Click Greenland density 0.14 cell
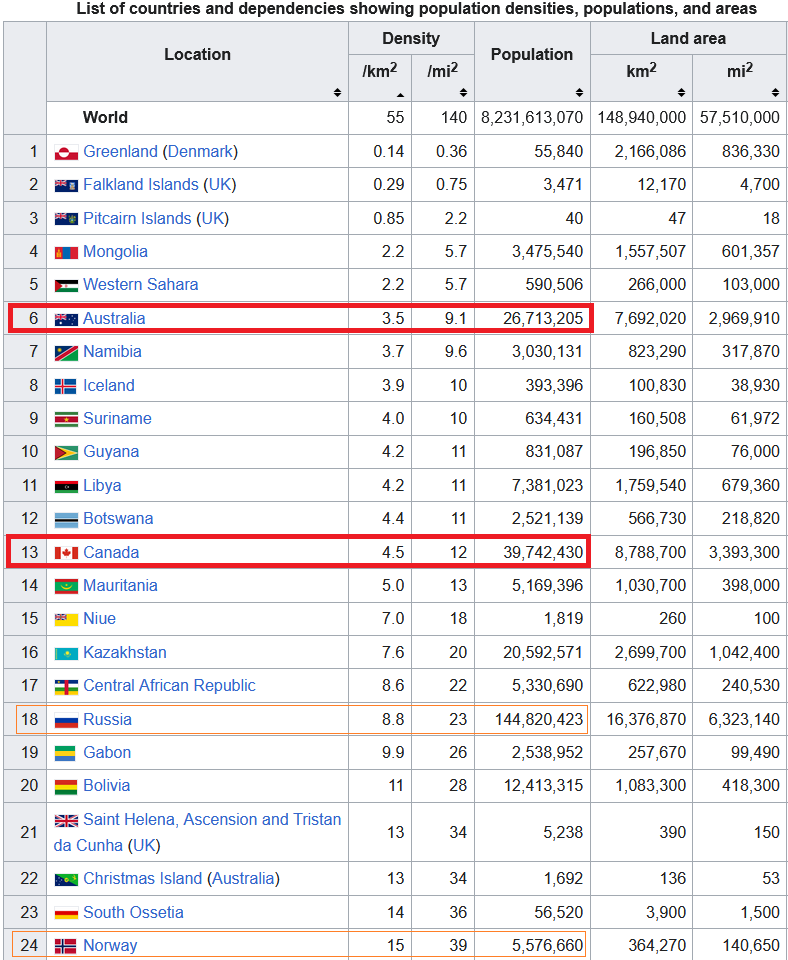The width and height of the screenshot is (788, 960). tap(380, 151)
